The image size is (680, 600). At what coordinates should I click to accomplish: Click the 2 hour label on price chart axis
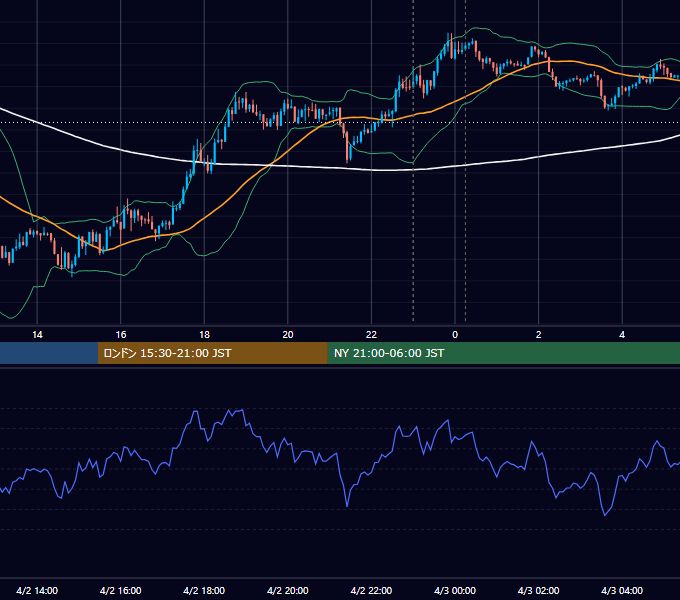click(x=538, y=335)
